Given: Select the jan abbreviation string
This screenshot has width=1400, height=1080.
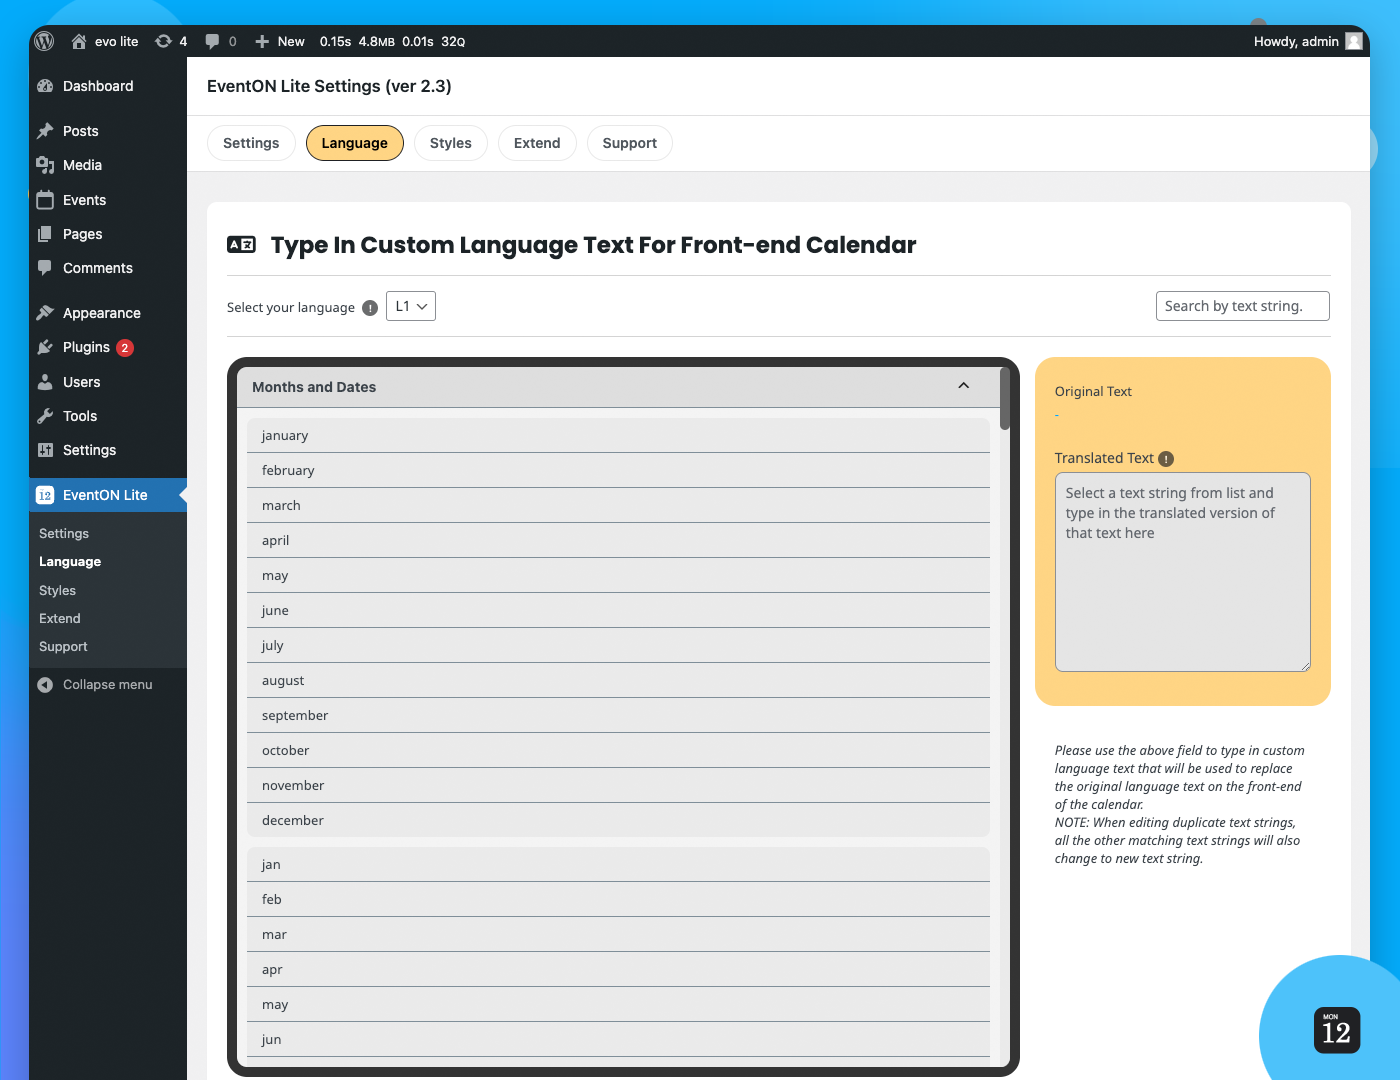Looking at the screenshot, I should [x=618, y=864].
